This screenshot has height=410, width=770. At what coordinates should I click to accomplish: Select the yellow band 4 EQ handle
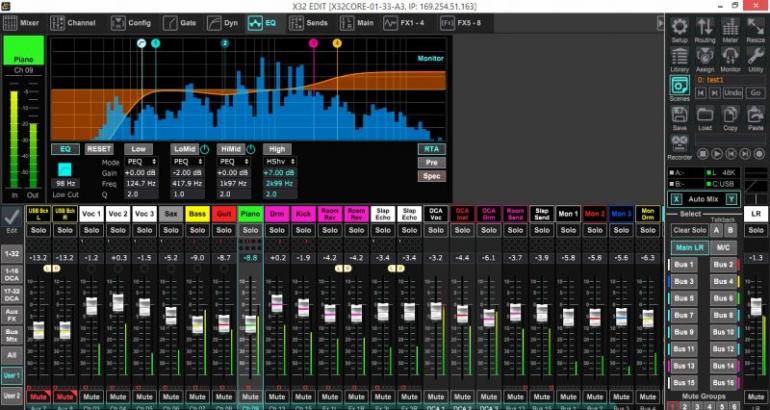click(x=337, y=44)
